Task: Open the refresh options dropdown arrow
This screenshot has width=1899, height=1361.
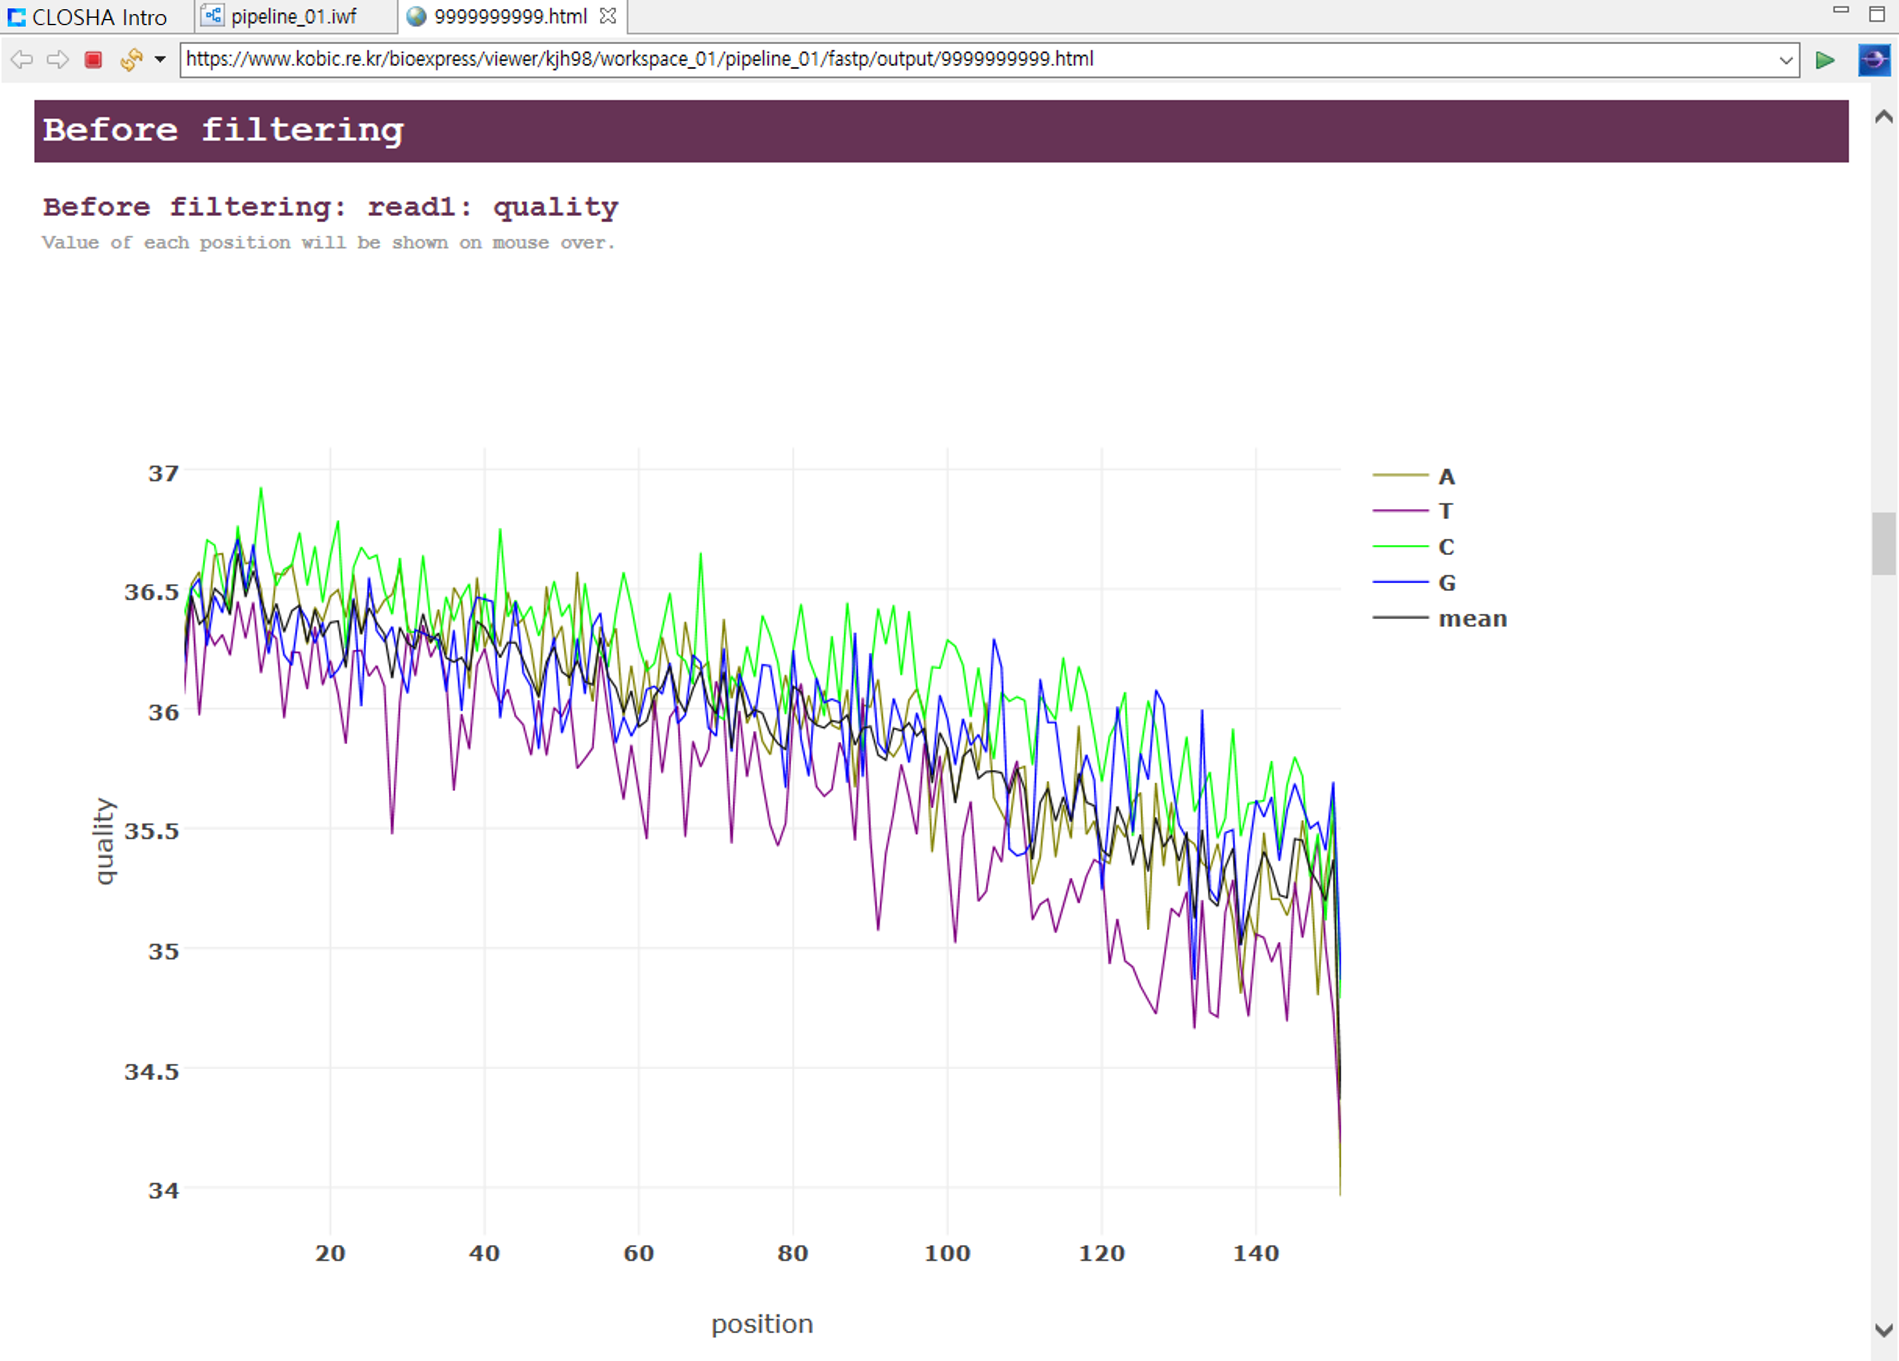Action: [160, 60]
